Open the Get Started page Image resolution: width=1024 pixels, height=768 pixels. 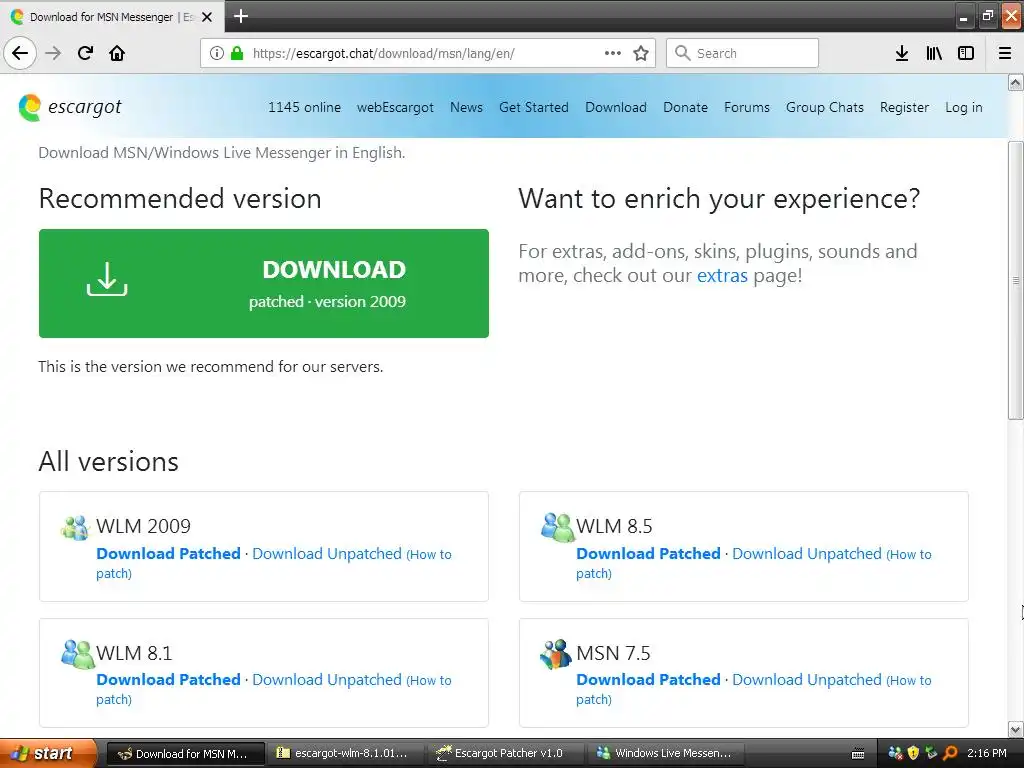tap(534, 107)
